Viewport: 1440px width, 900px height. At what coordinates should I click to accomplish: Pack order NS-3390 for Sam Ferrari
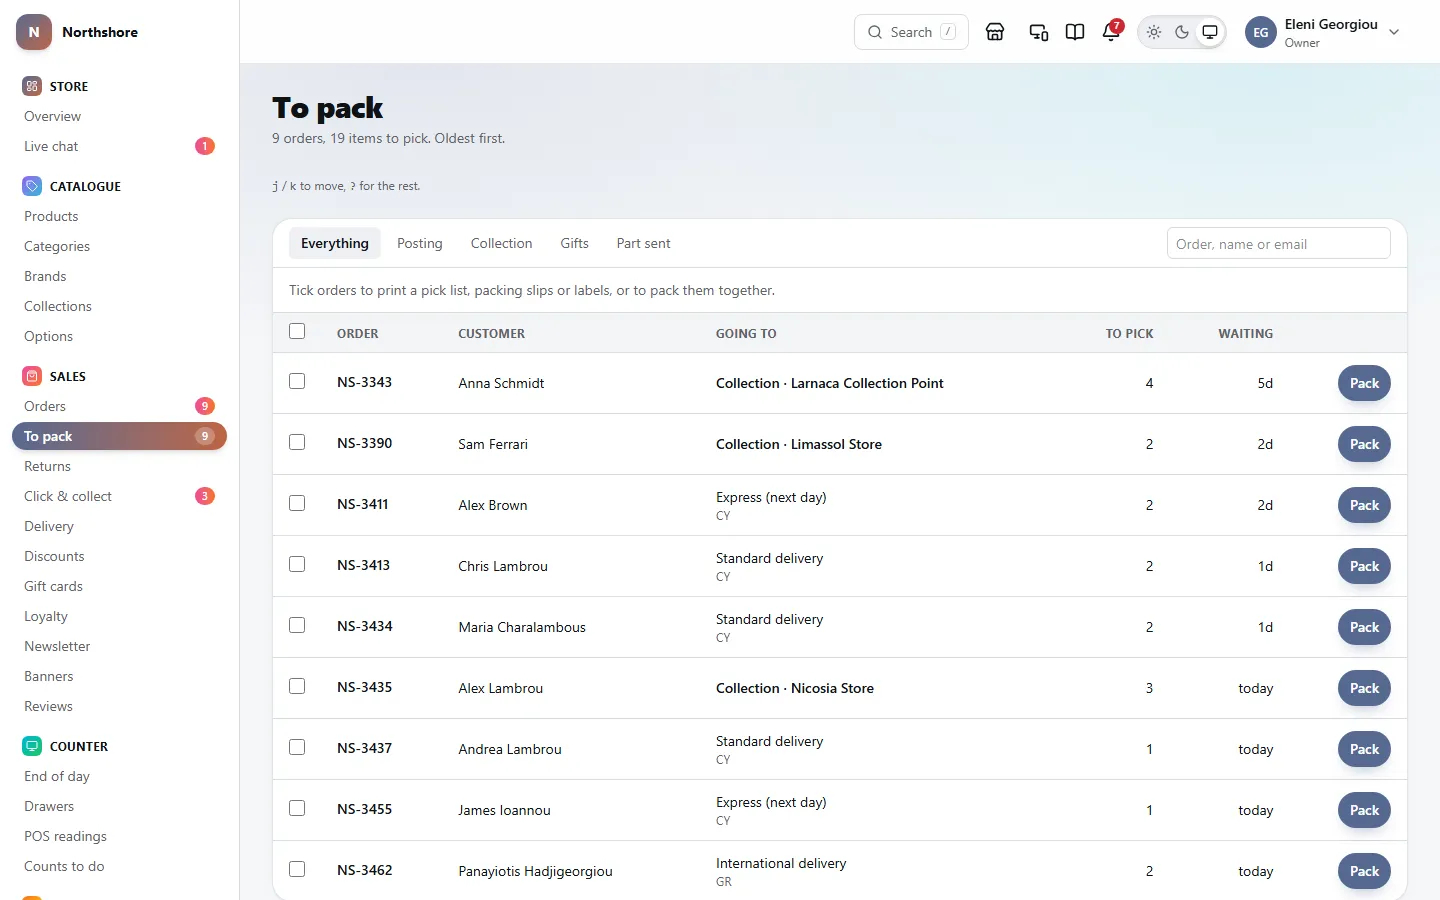(x=1364, y=444)
